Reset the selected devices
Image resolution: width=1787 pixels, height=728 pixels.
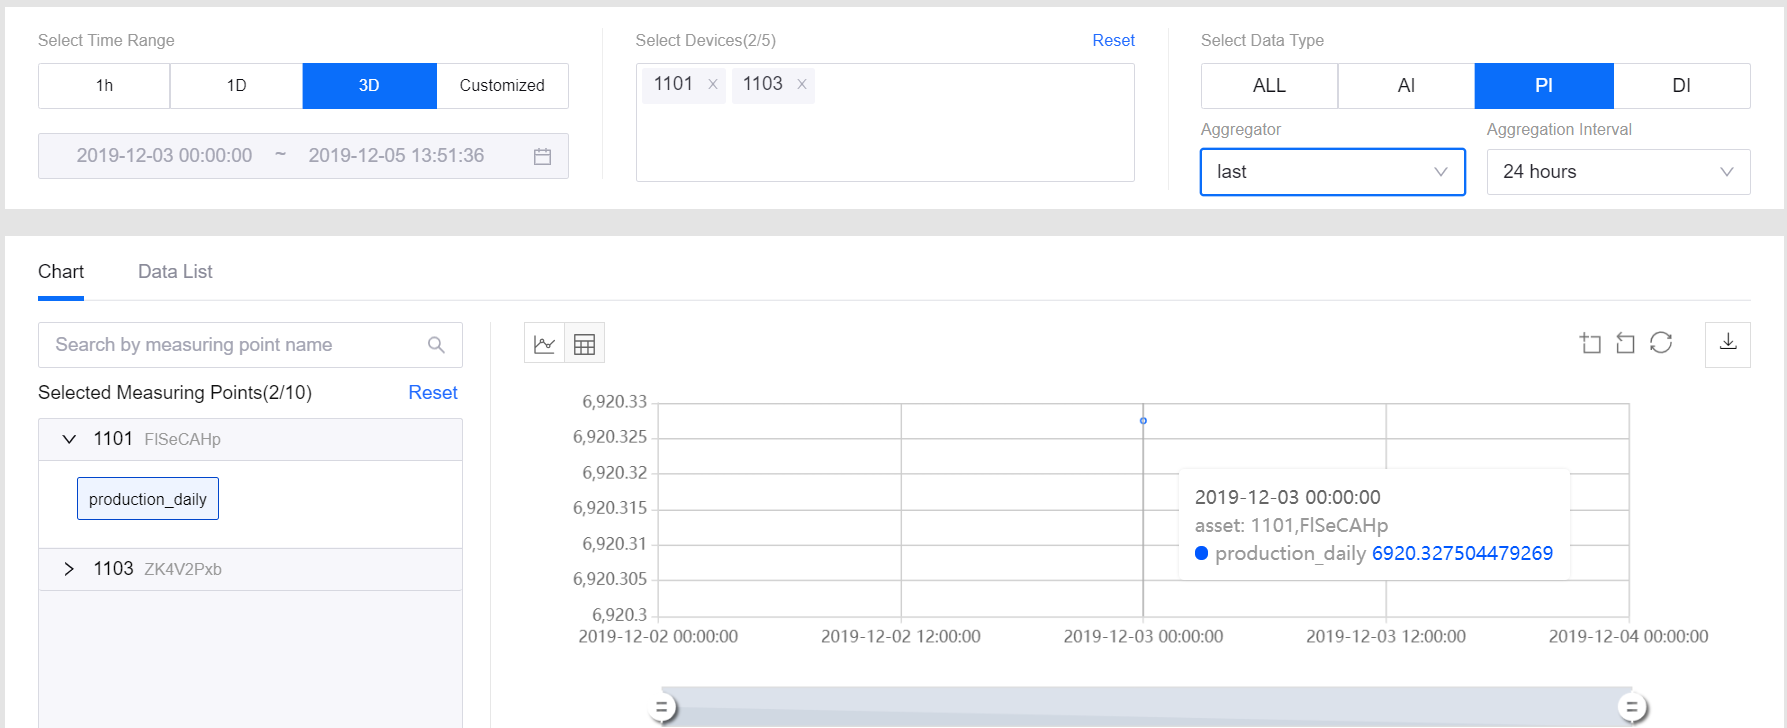[1113, 40]
